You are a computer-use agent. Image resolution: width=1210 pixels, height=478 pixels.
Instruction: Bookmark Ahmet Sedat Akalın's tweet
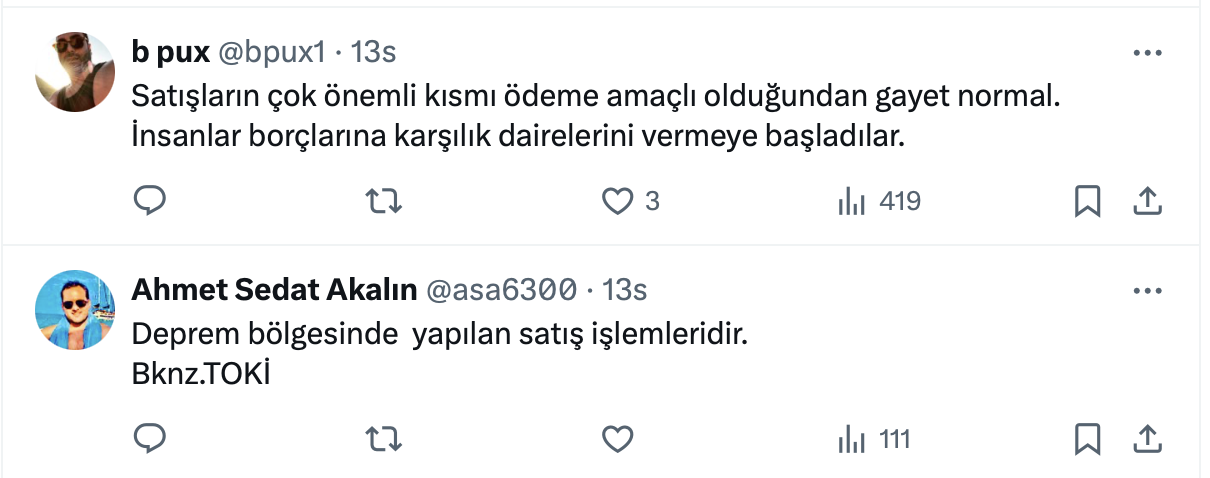1087,438
